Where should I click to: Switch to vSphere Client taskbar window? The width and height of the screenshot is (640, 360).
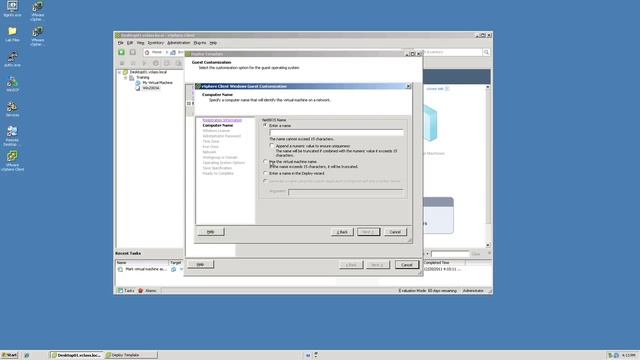point(76,355)
